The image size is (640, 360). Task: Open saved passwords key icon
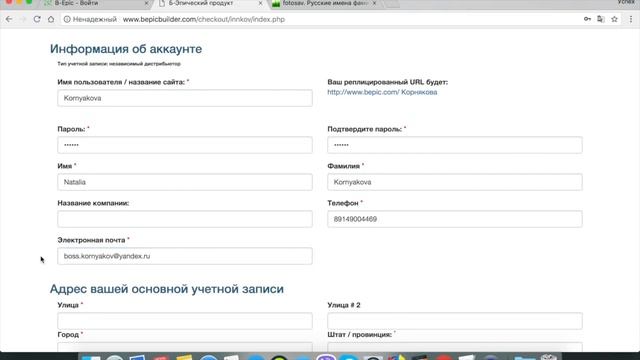click(587, 19)
